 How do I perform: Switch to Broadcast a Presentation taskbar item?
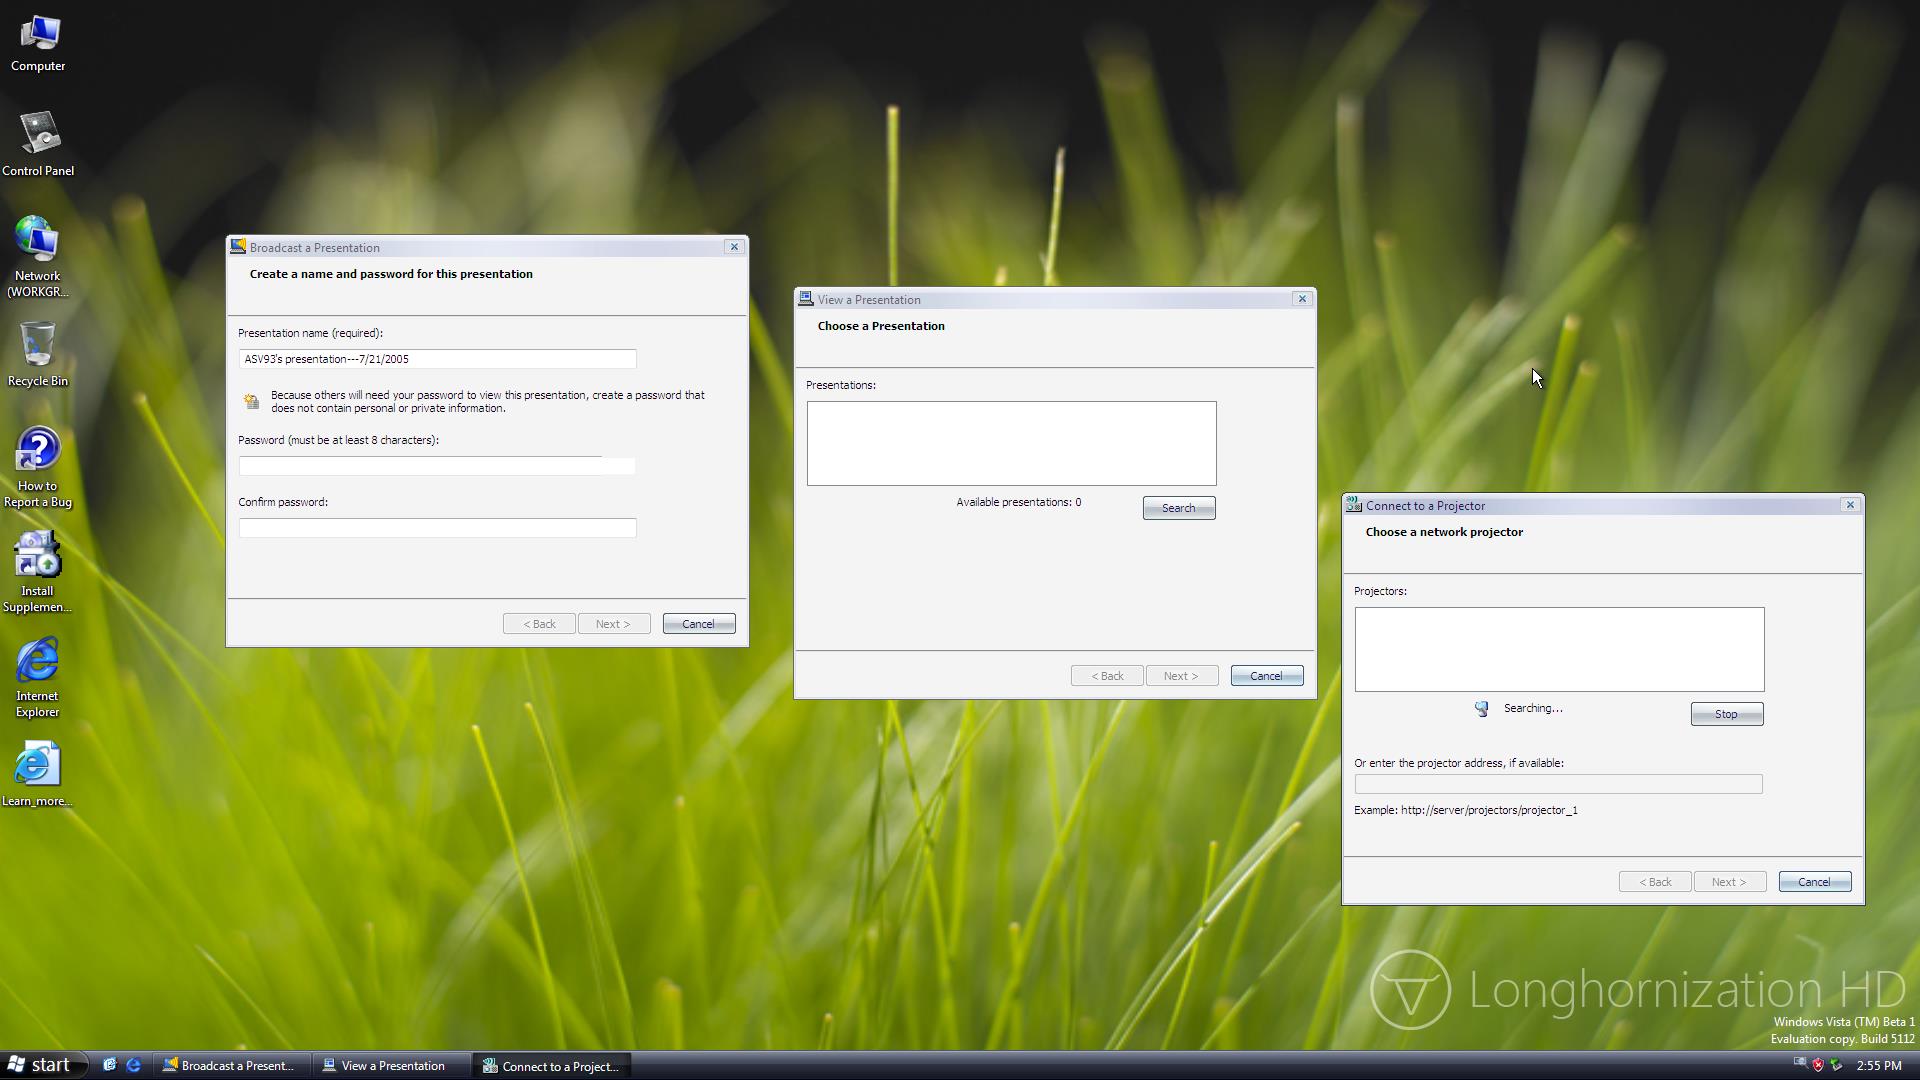(x=230, y=1066)
